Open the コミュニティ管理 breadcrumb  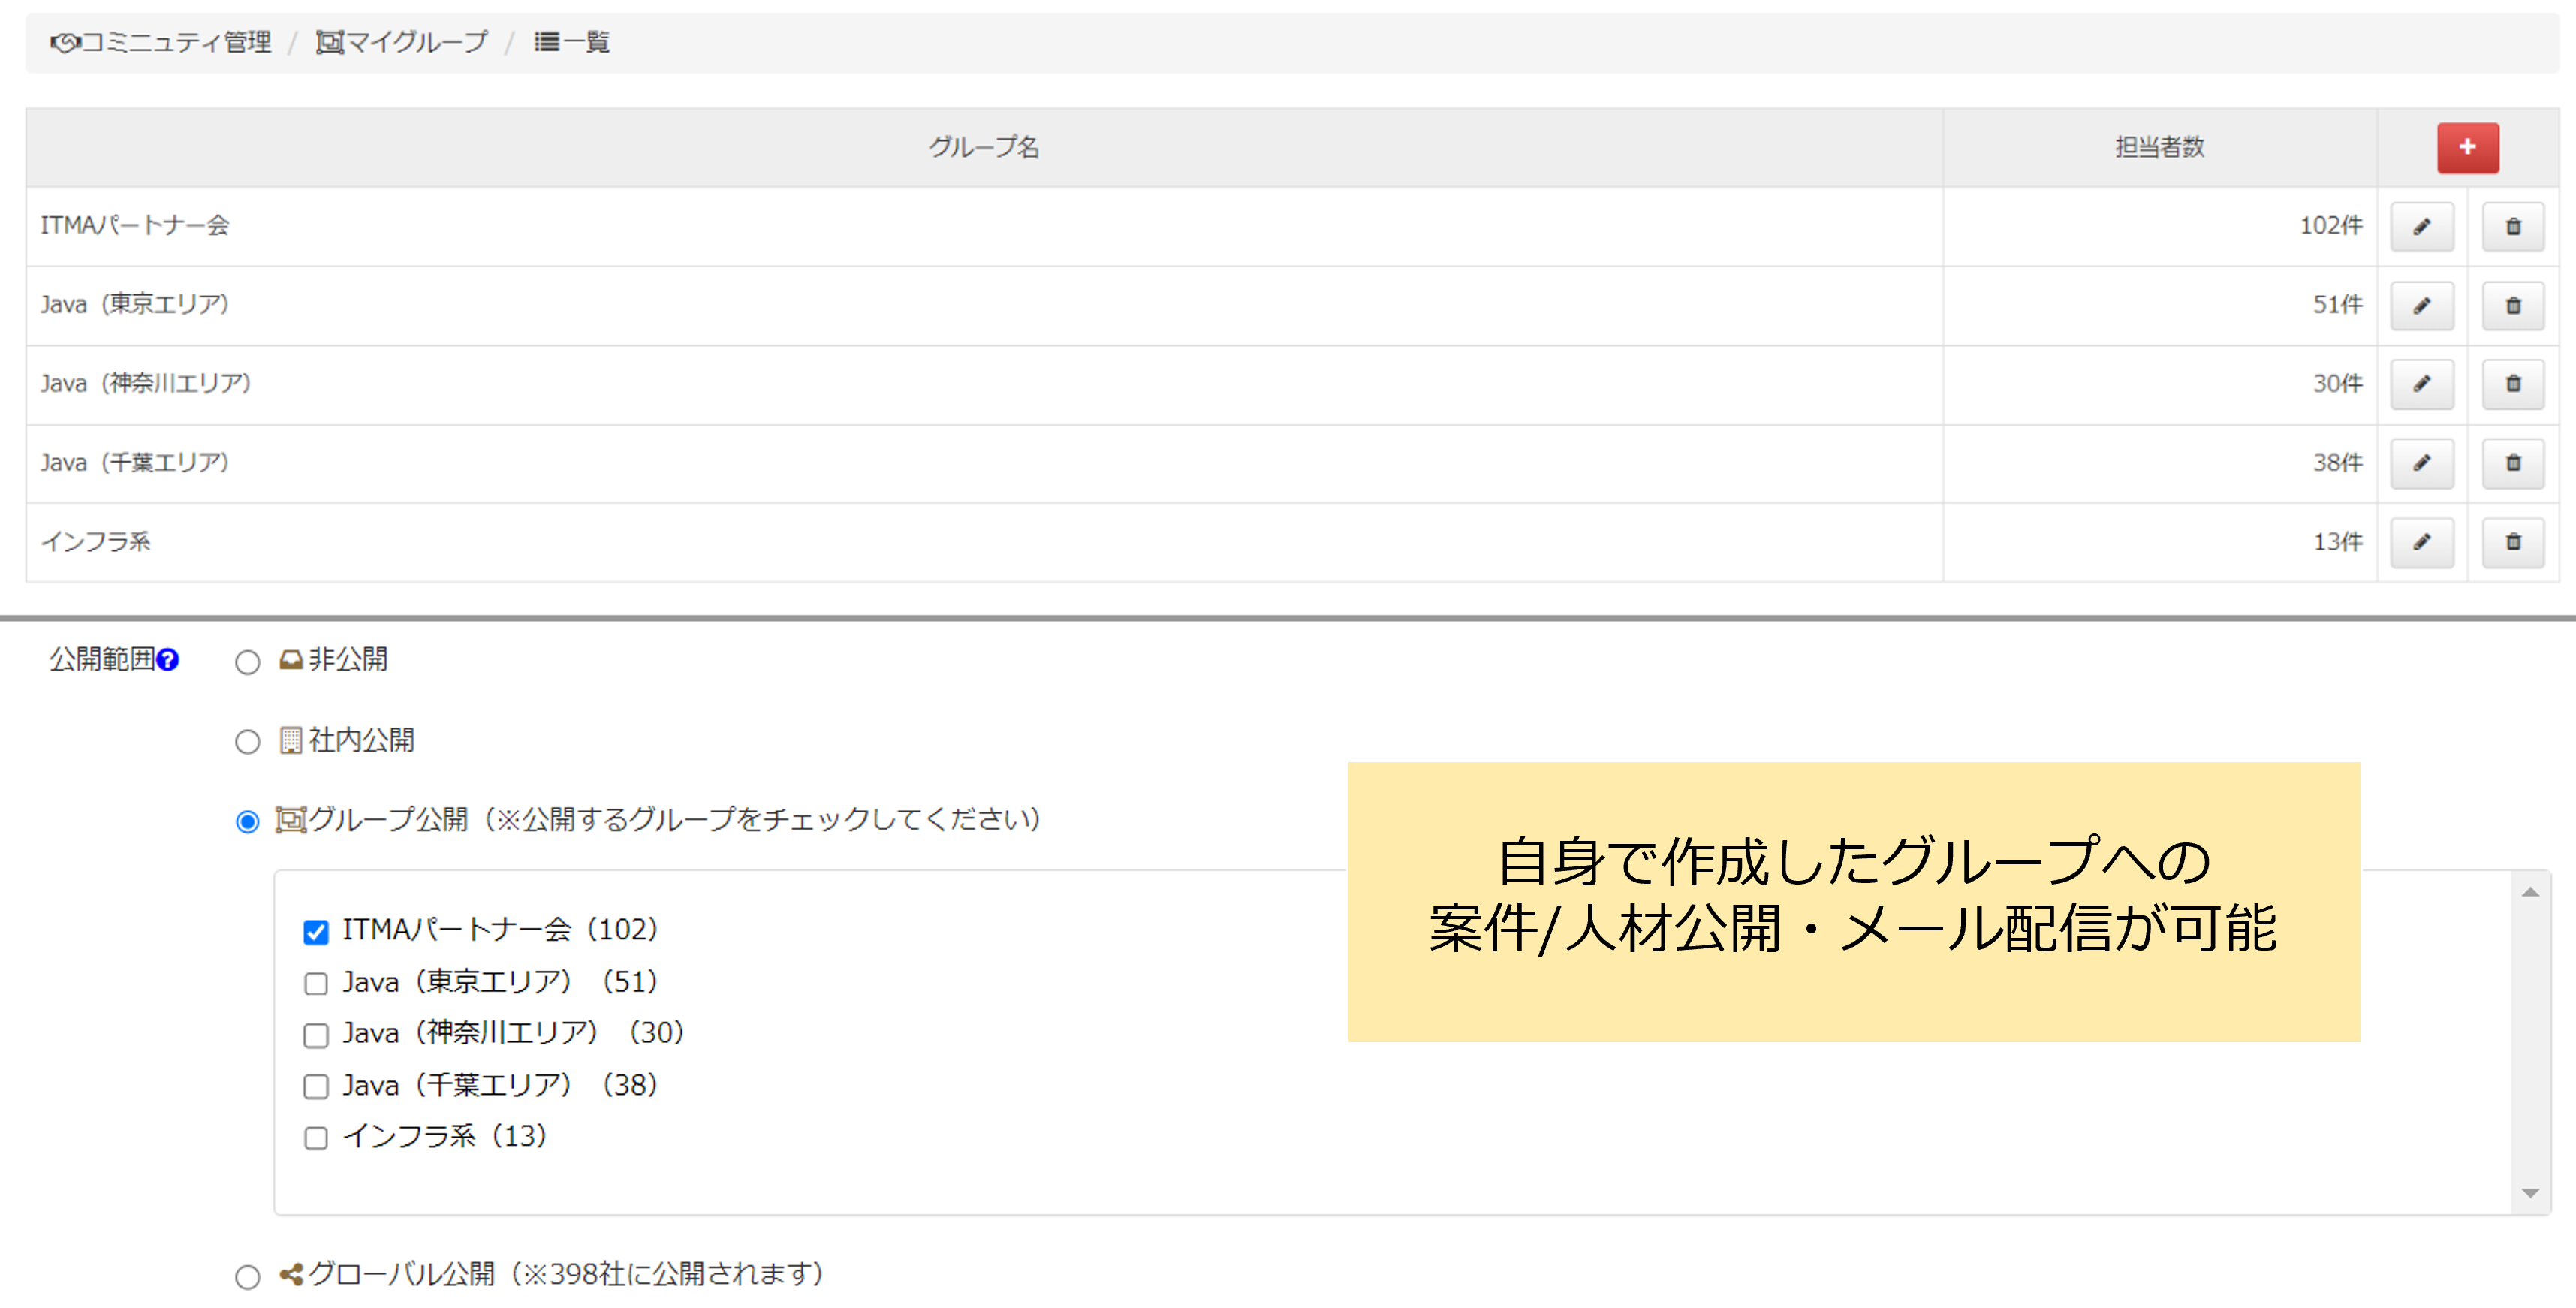pyautogui.click(x=161, y=42)
